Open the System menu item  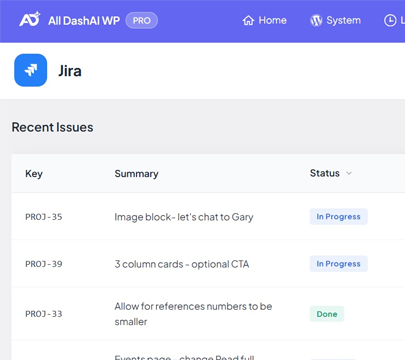[335, 20]
